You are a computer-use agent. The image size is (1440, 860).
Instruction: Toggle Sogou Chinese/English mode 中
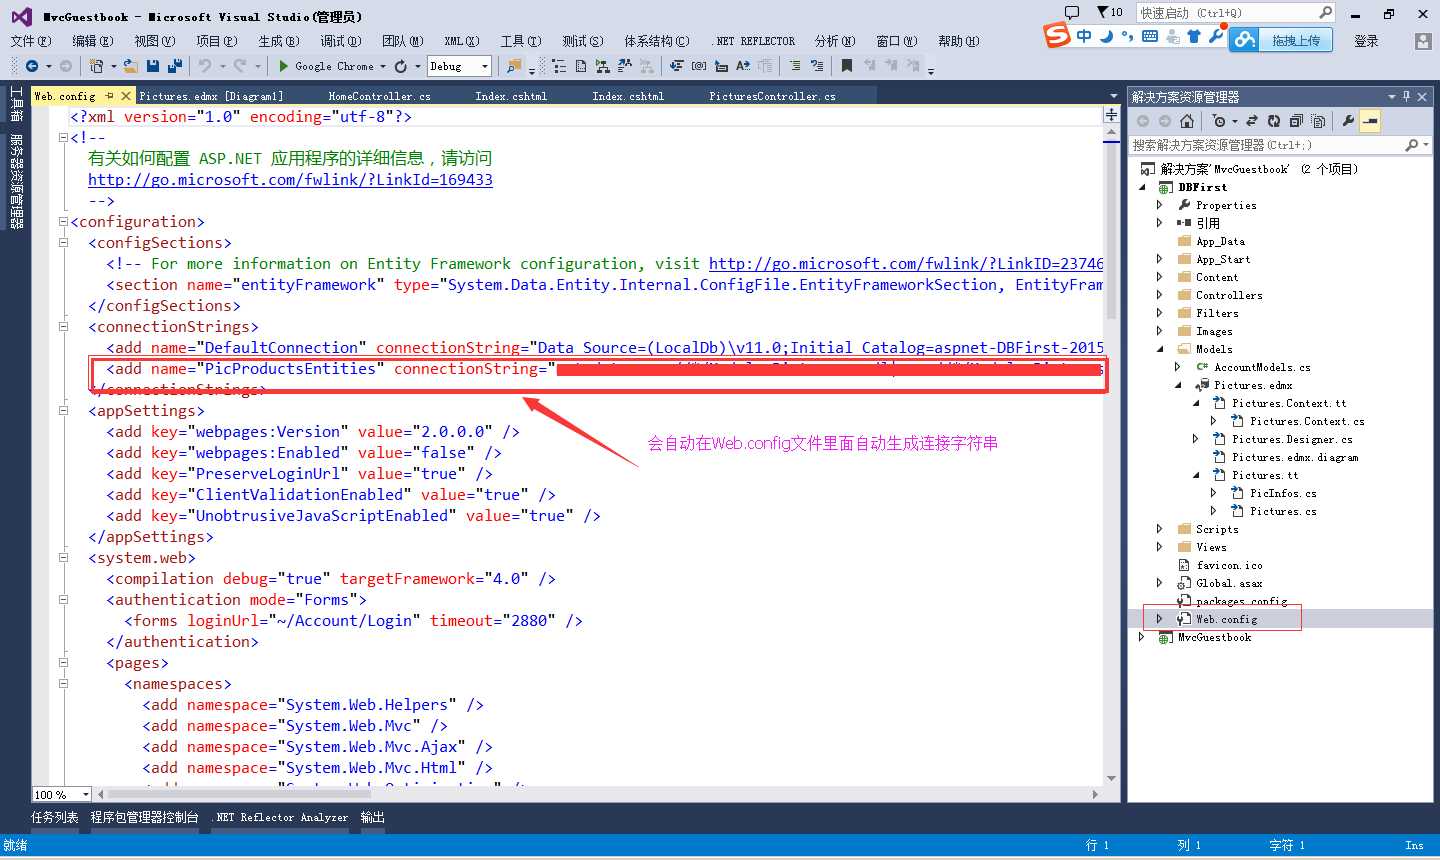click(x=1084, y=36)
